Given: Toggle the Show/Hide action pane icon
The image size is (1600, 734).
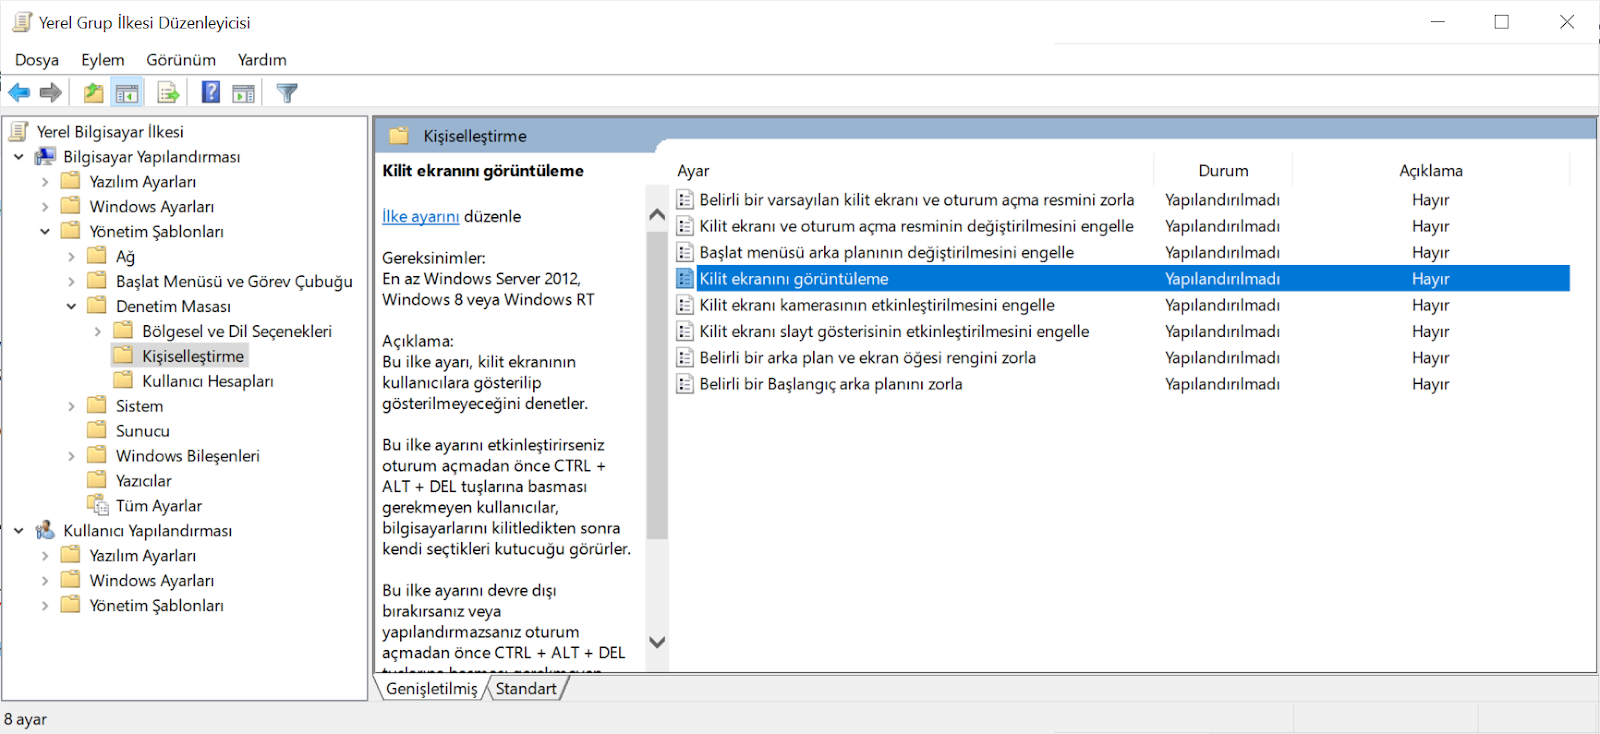Looking at the screenshot, I should click(x=243, y=93).
